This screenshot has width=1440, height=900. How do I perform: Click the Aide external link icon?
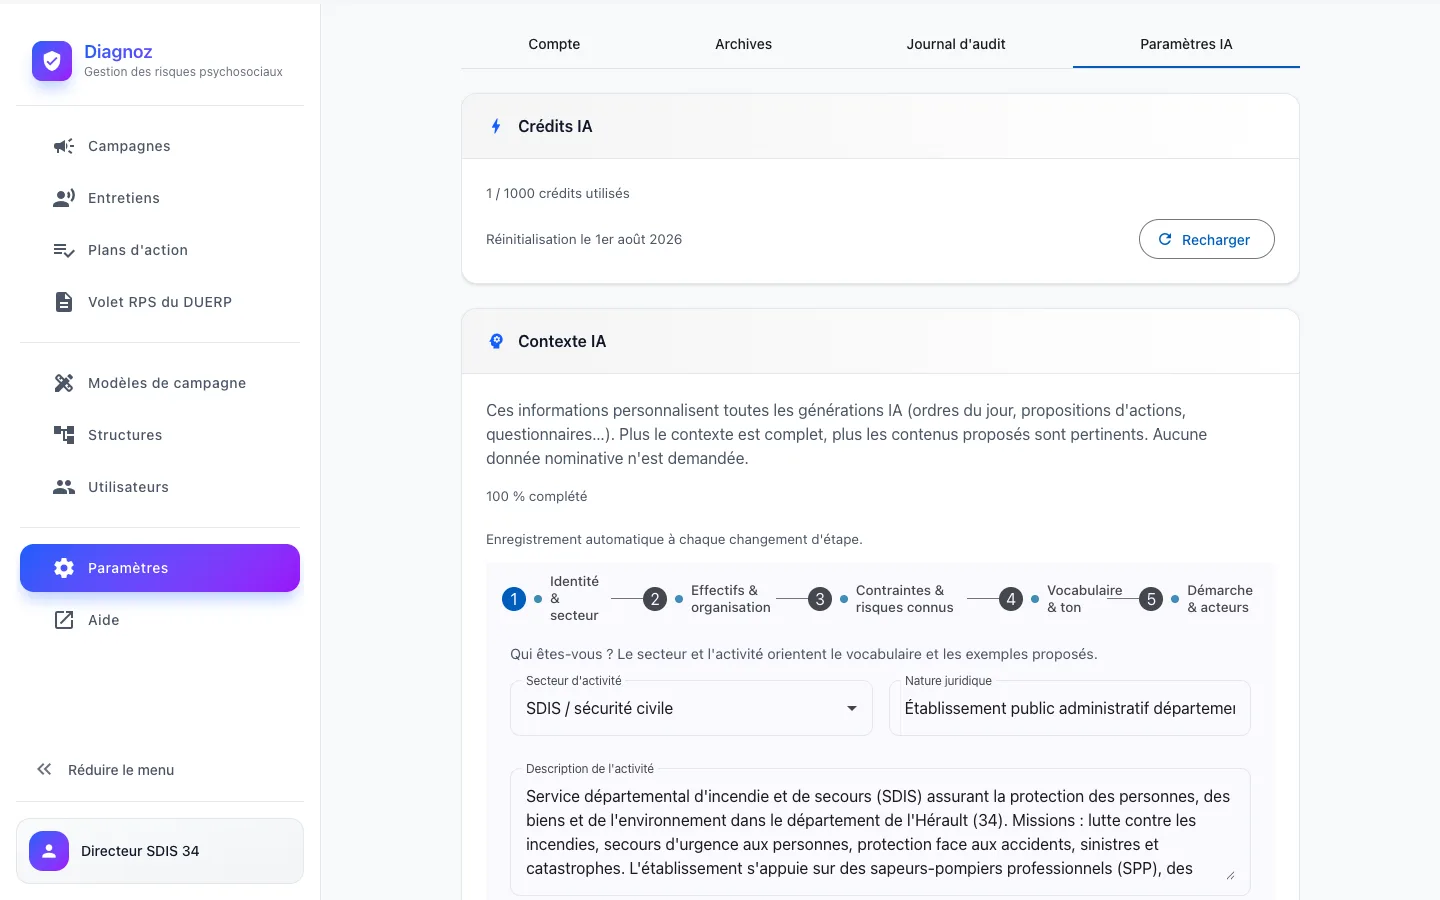[64, 620]
